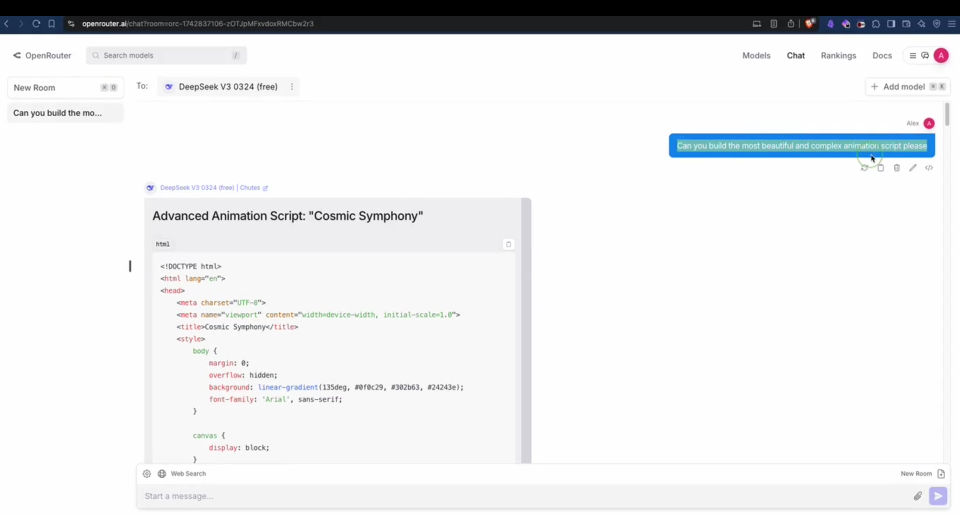
Task: Click the globe icon beside Web Search
Action: 162,474
